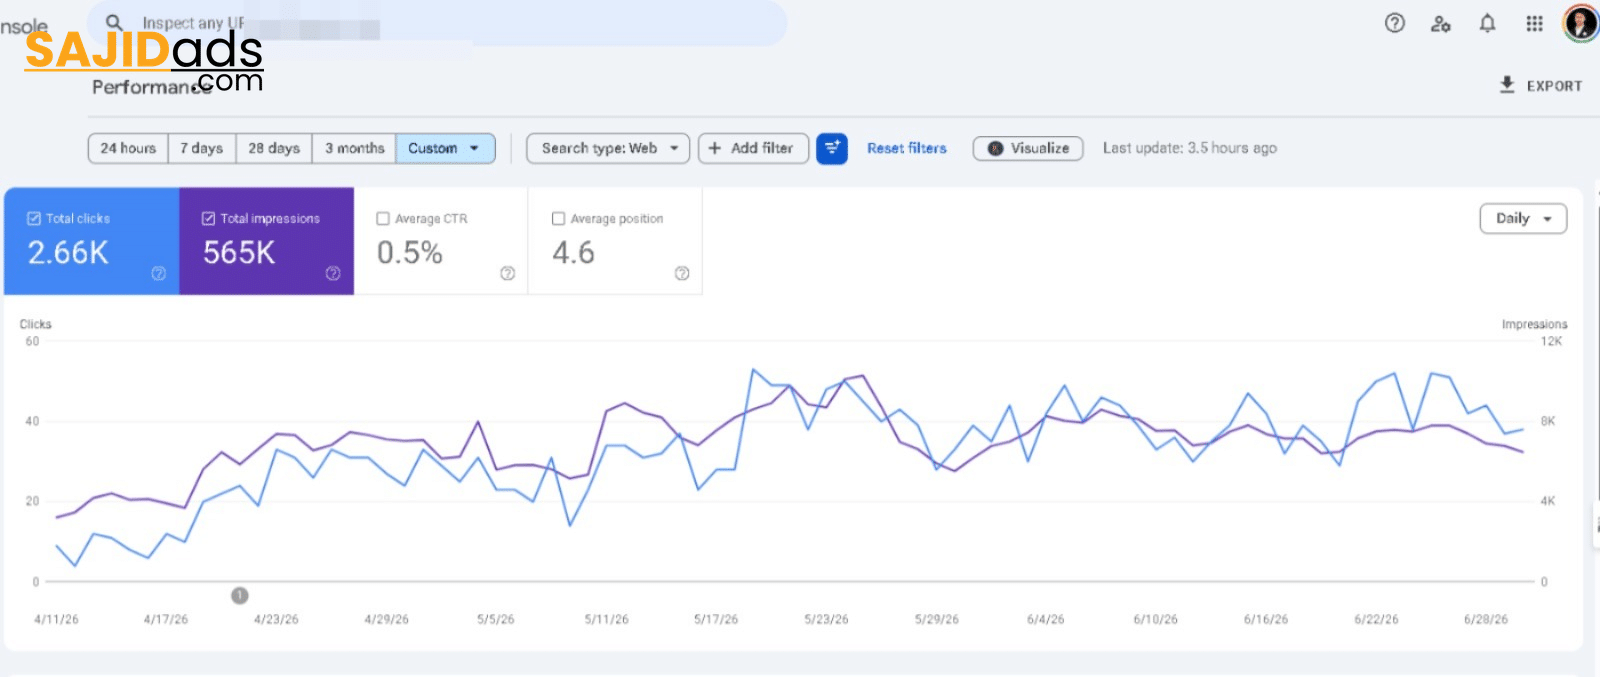Click the Inspect any URL search field

click(437, 23)
